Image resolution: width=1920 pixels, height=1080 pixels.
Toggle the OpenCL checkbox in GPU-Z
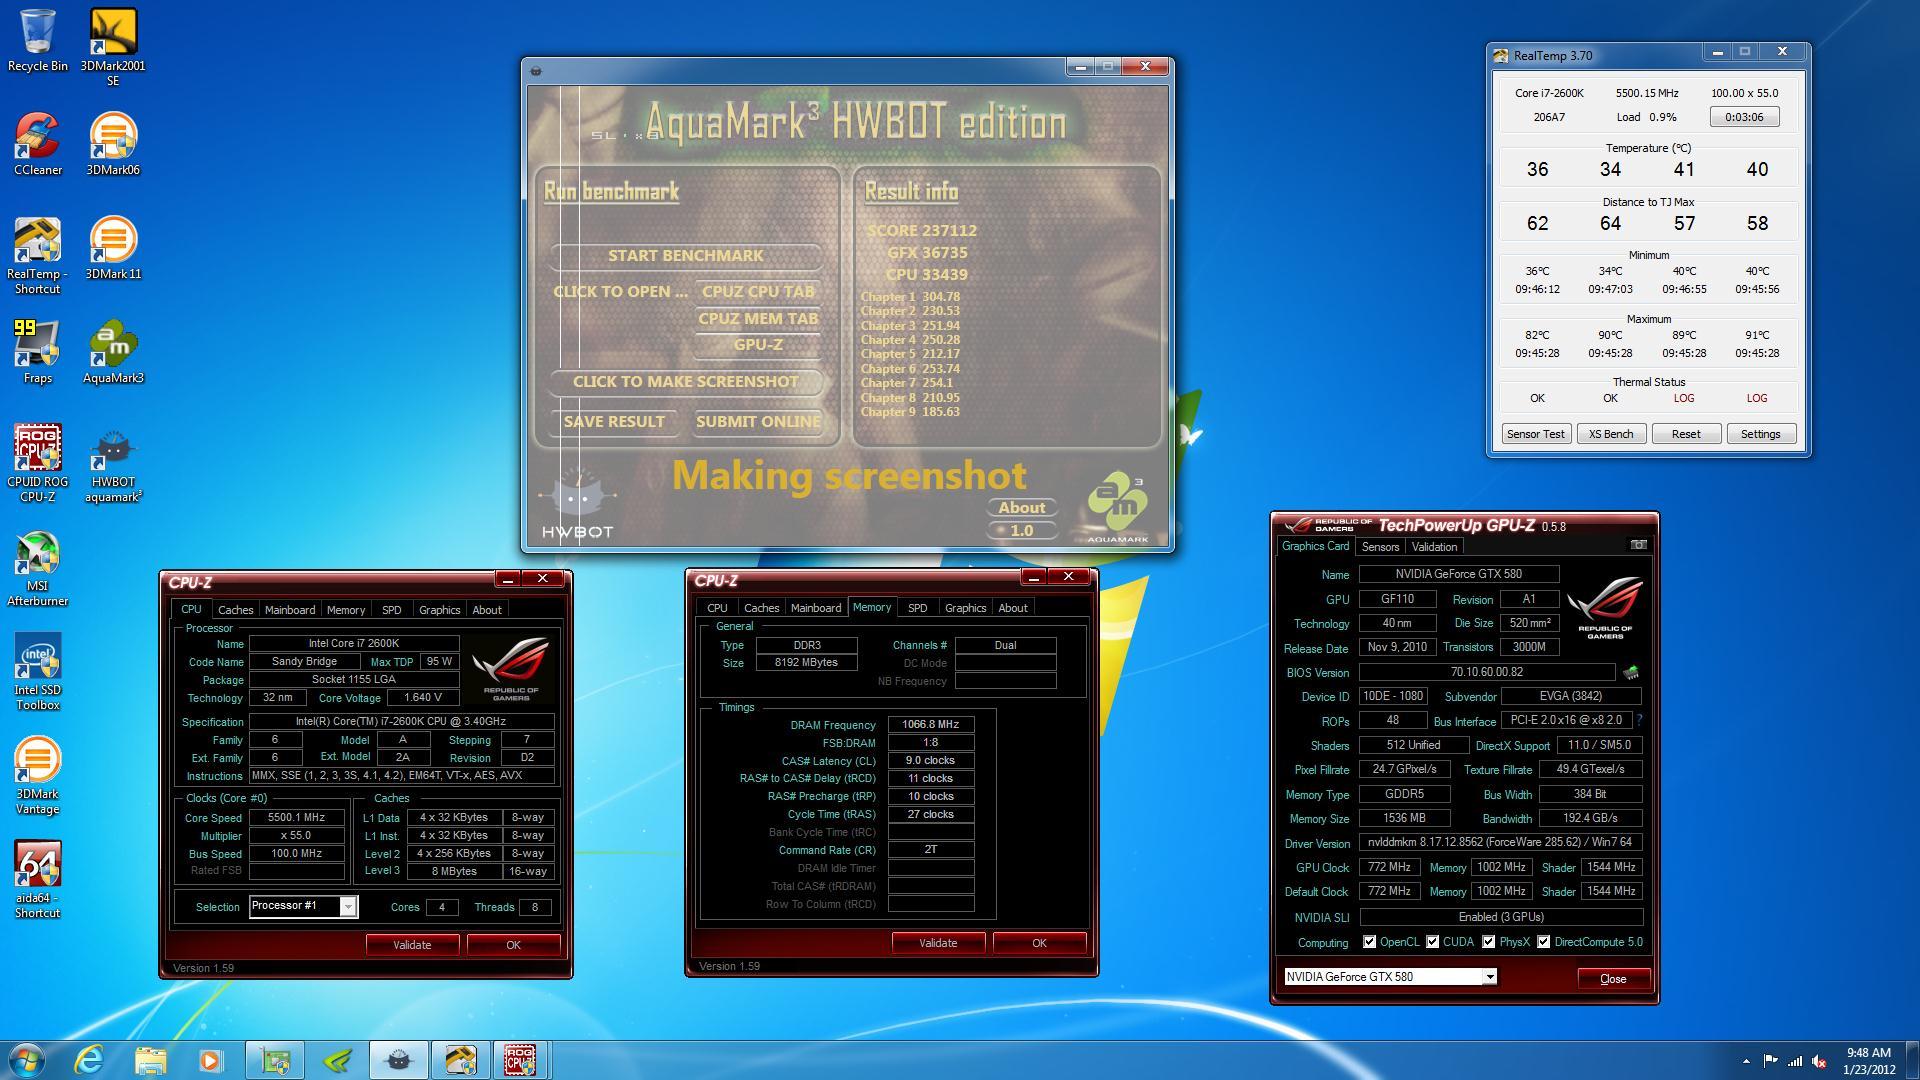click(x=1369, y=942)
